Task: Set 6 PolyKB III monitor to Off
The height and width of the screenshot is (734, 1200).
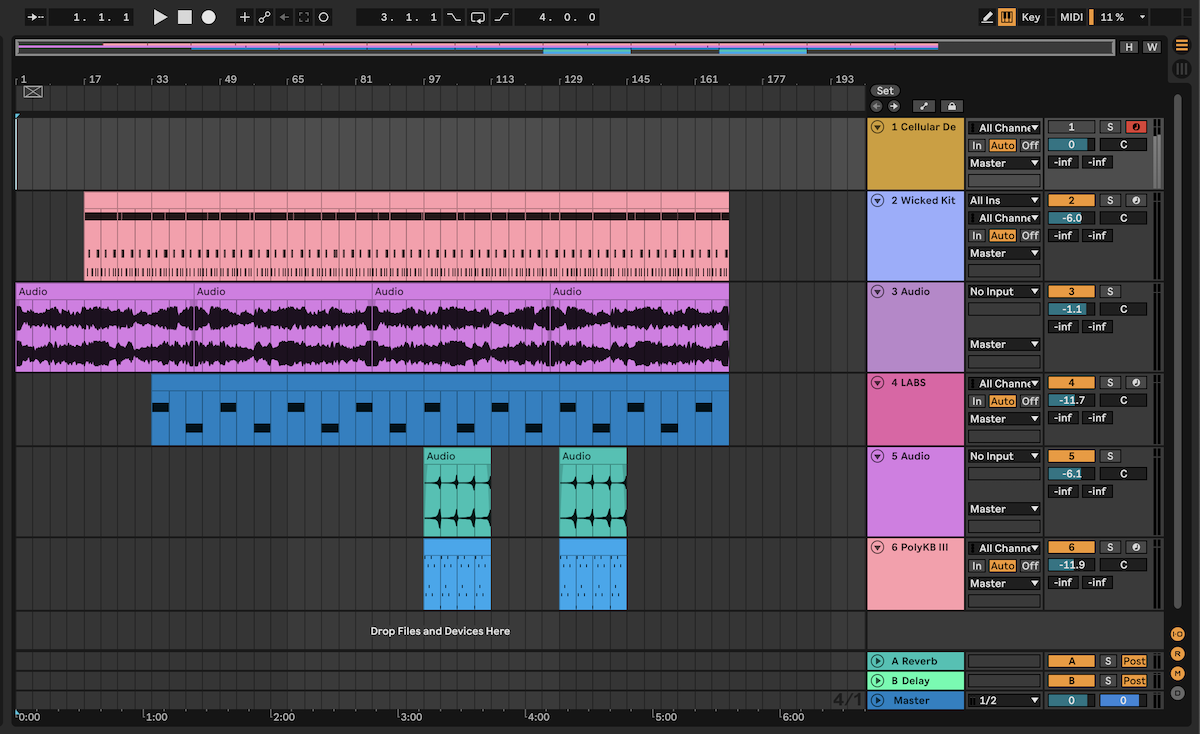Action: tap(1030, 566)
